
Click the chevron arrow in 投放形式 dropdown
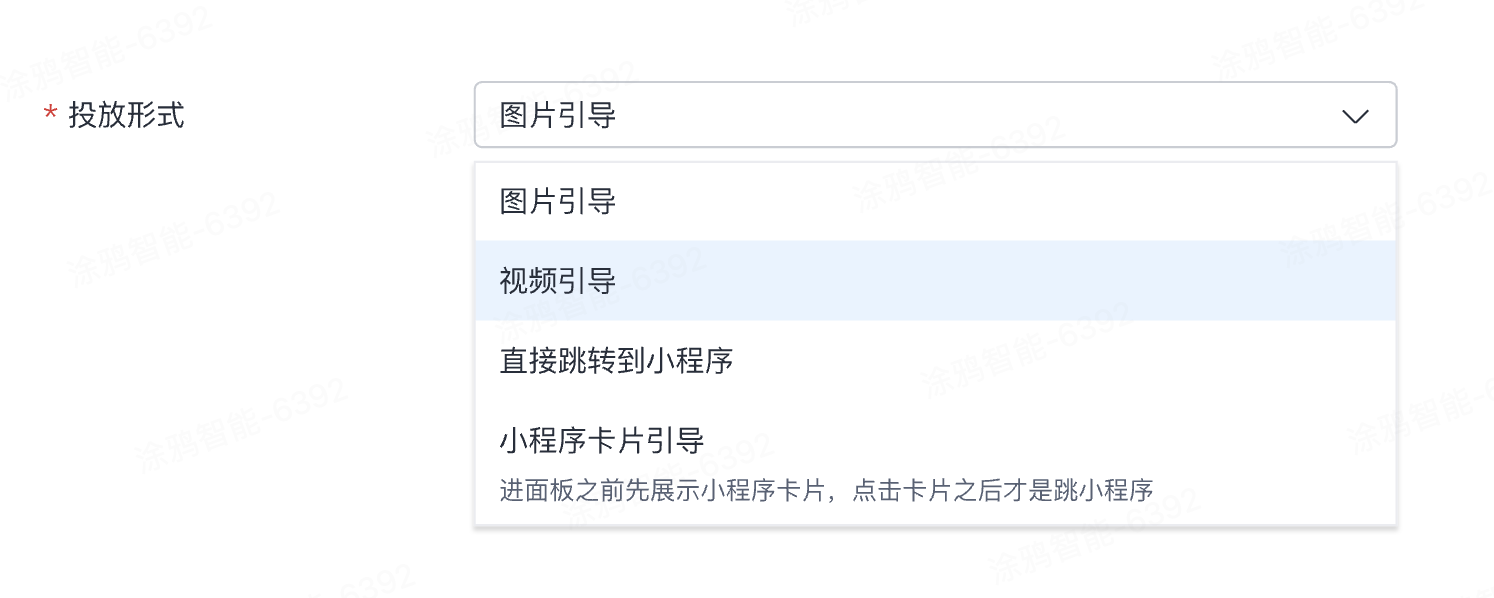click(x=1355, y=116)
